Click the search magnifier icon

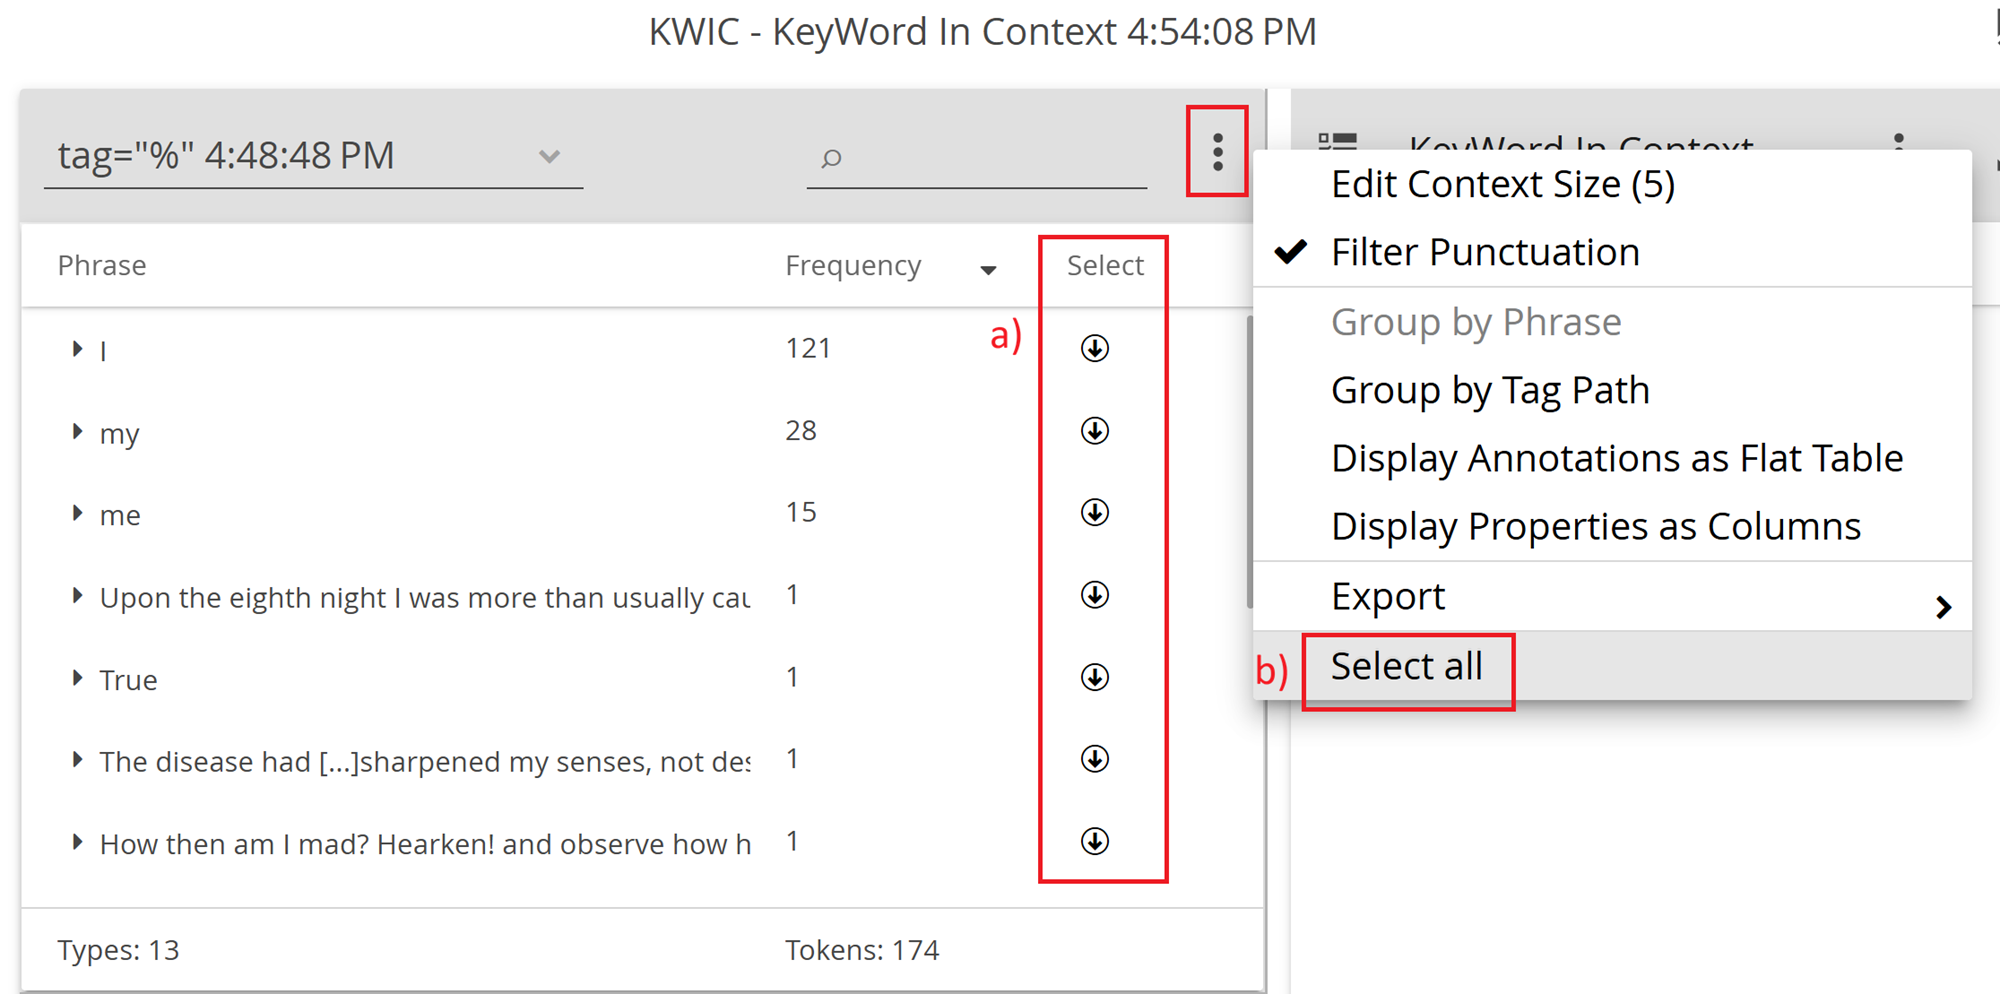pyautogui.click(x=832, y=158)
